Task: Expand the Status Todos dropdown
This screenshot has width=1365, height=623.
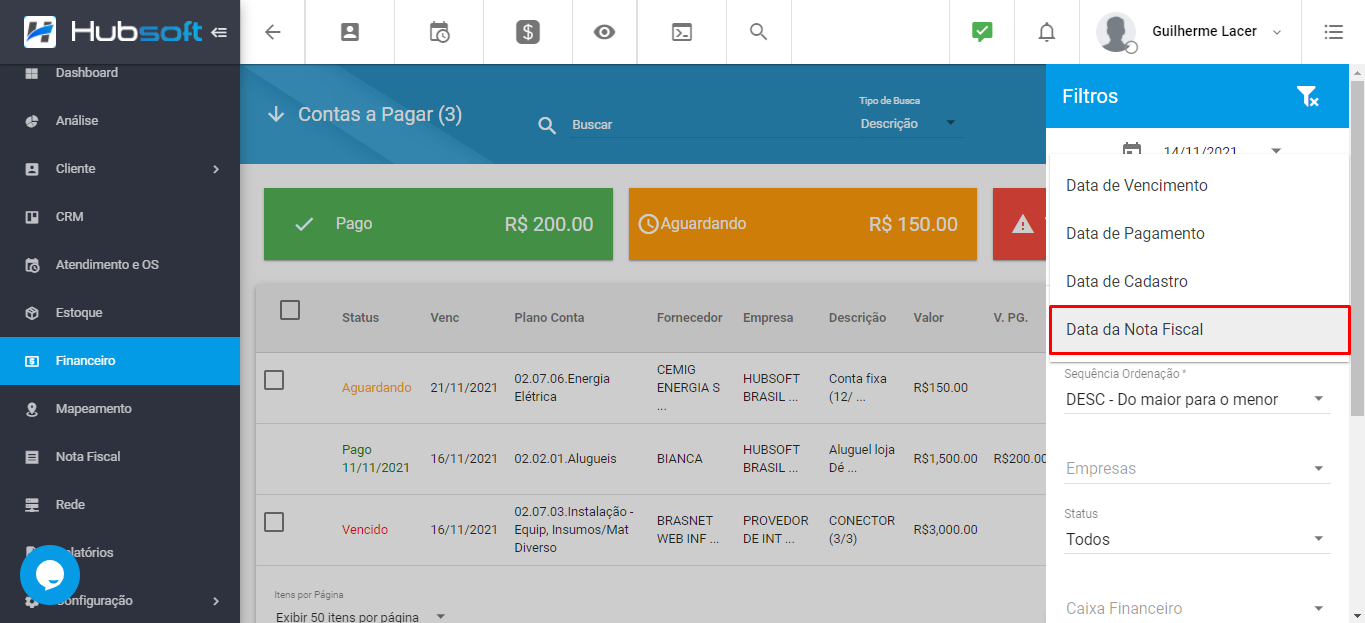Action: point(1196,540)
